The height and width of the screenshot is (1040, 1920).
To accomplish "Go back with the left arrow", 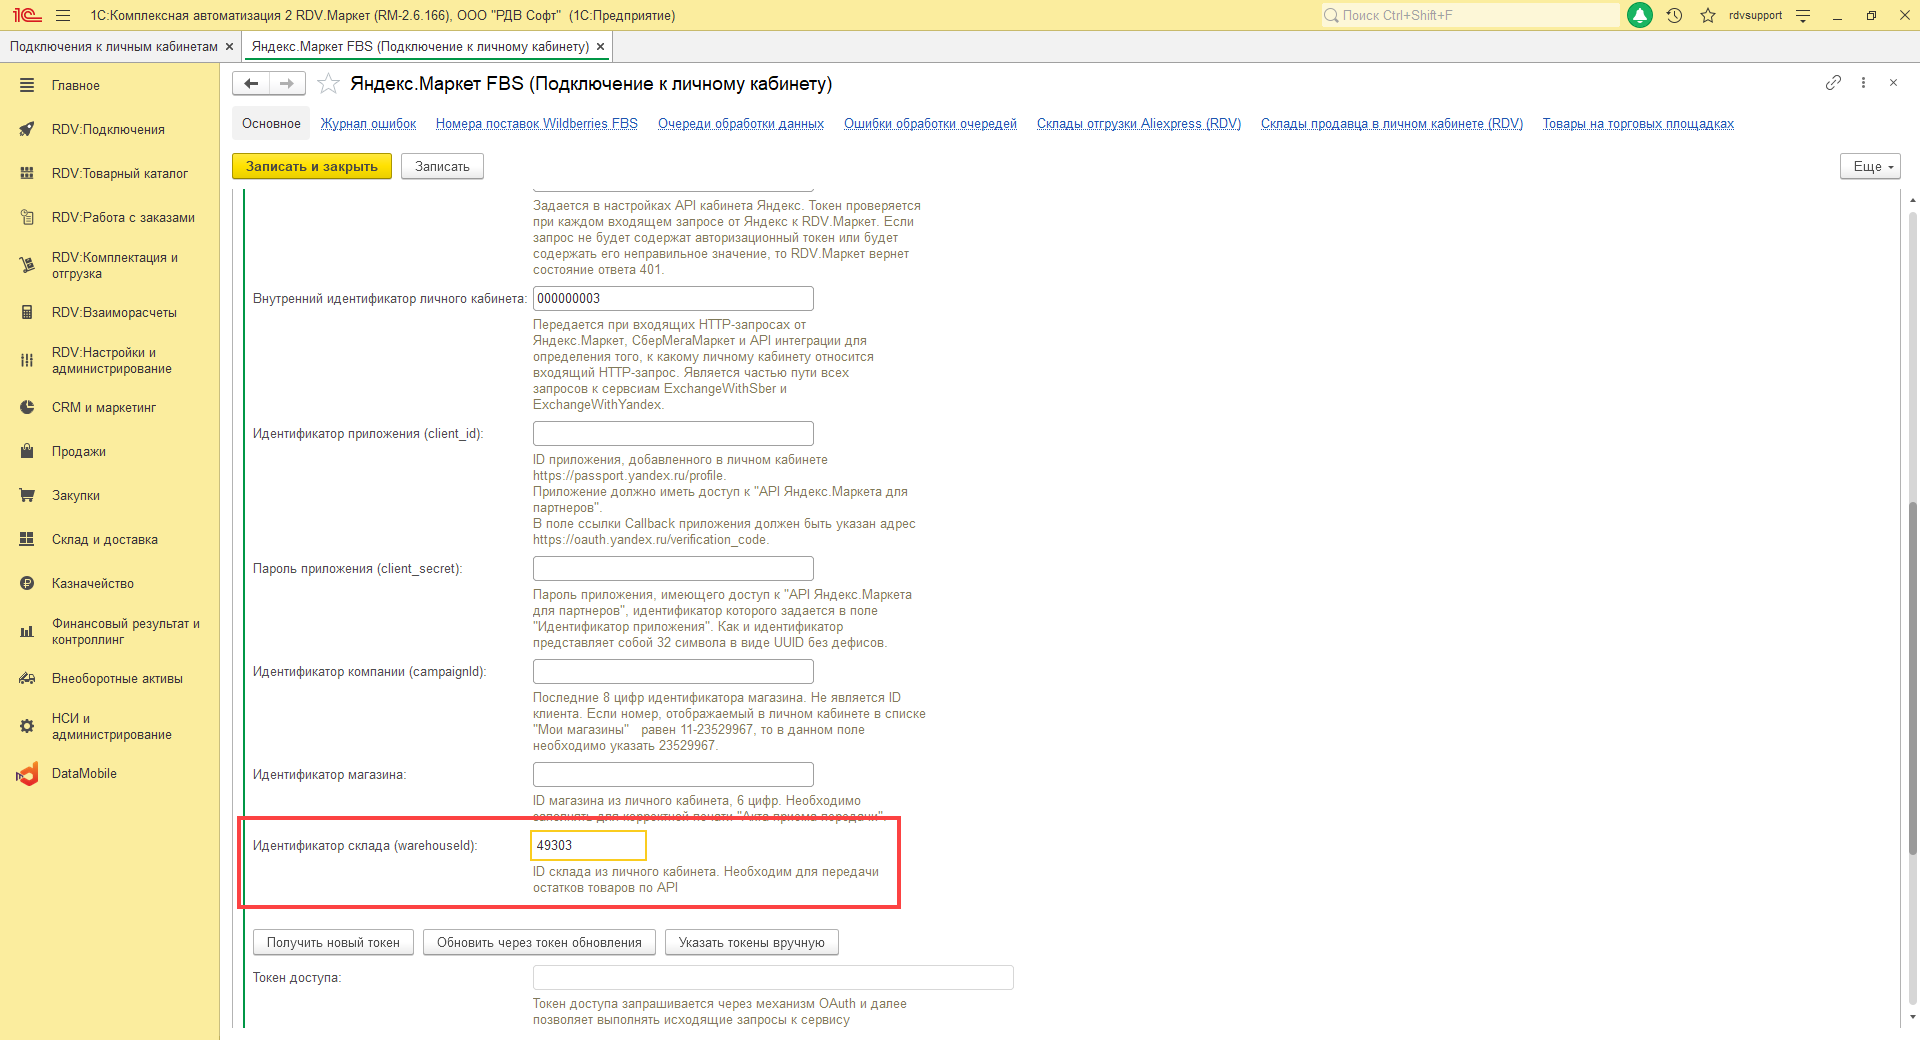I will click(x=251, y=84).
